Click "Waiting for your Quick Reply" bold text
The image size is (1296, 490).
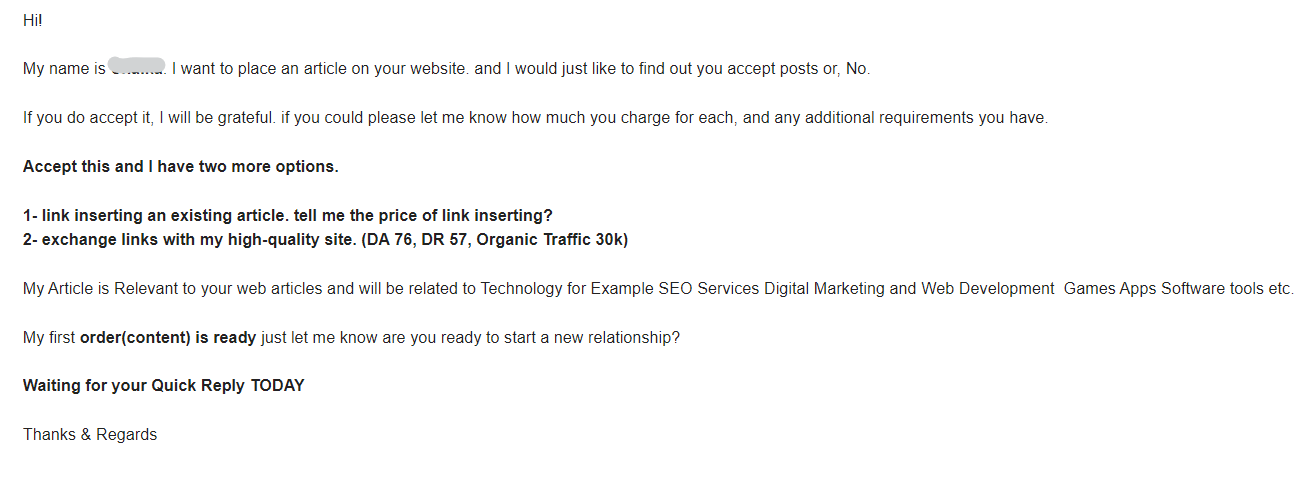(x=134, y=386)
